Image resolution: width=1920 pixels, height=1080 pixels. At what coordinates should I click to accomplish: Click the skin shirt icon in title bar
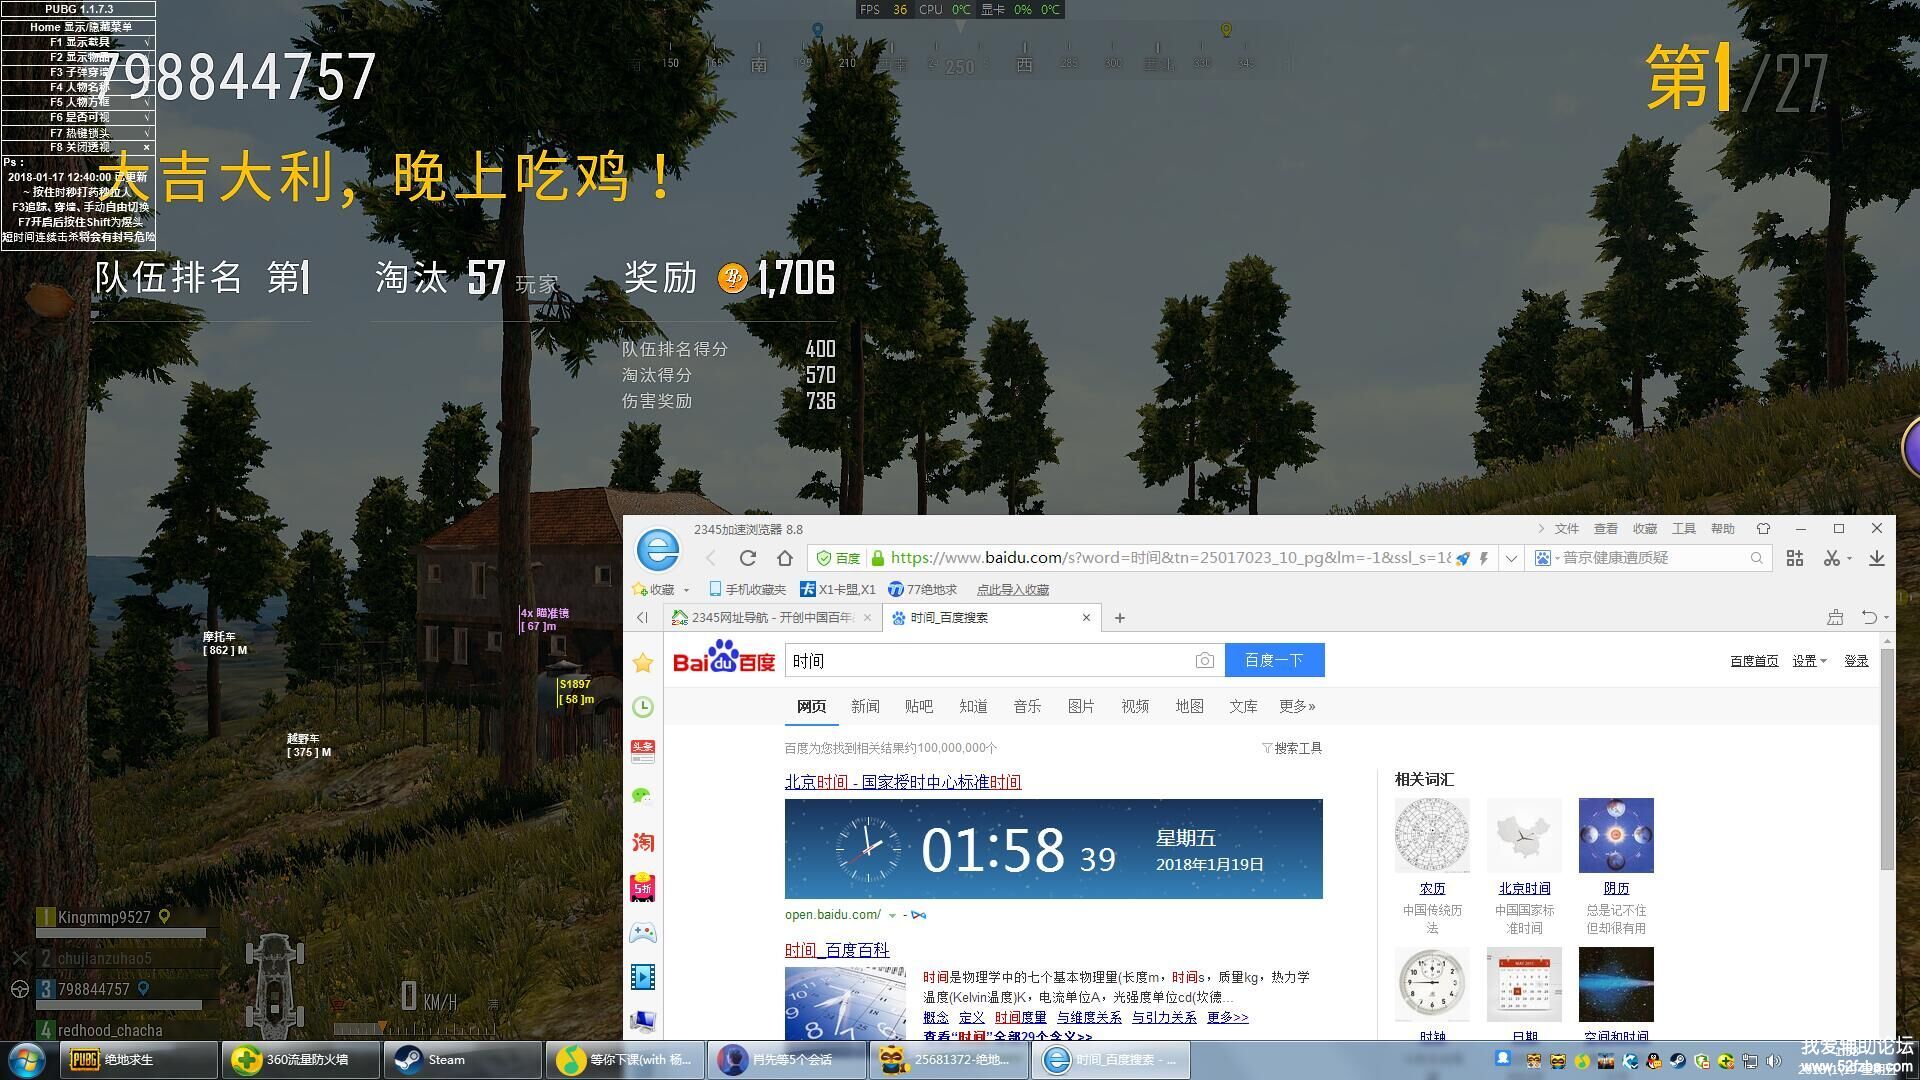[x=1763, y=528]
